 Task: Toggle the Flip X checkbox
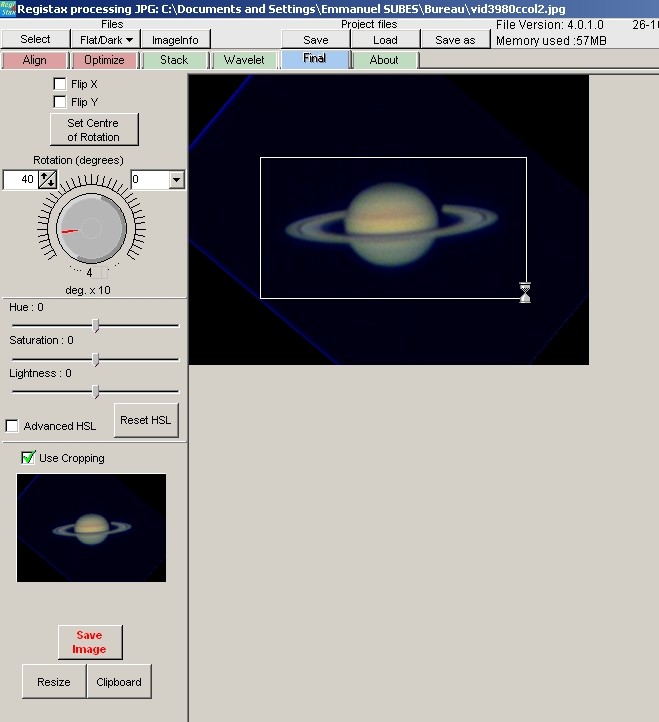[60, 84]
